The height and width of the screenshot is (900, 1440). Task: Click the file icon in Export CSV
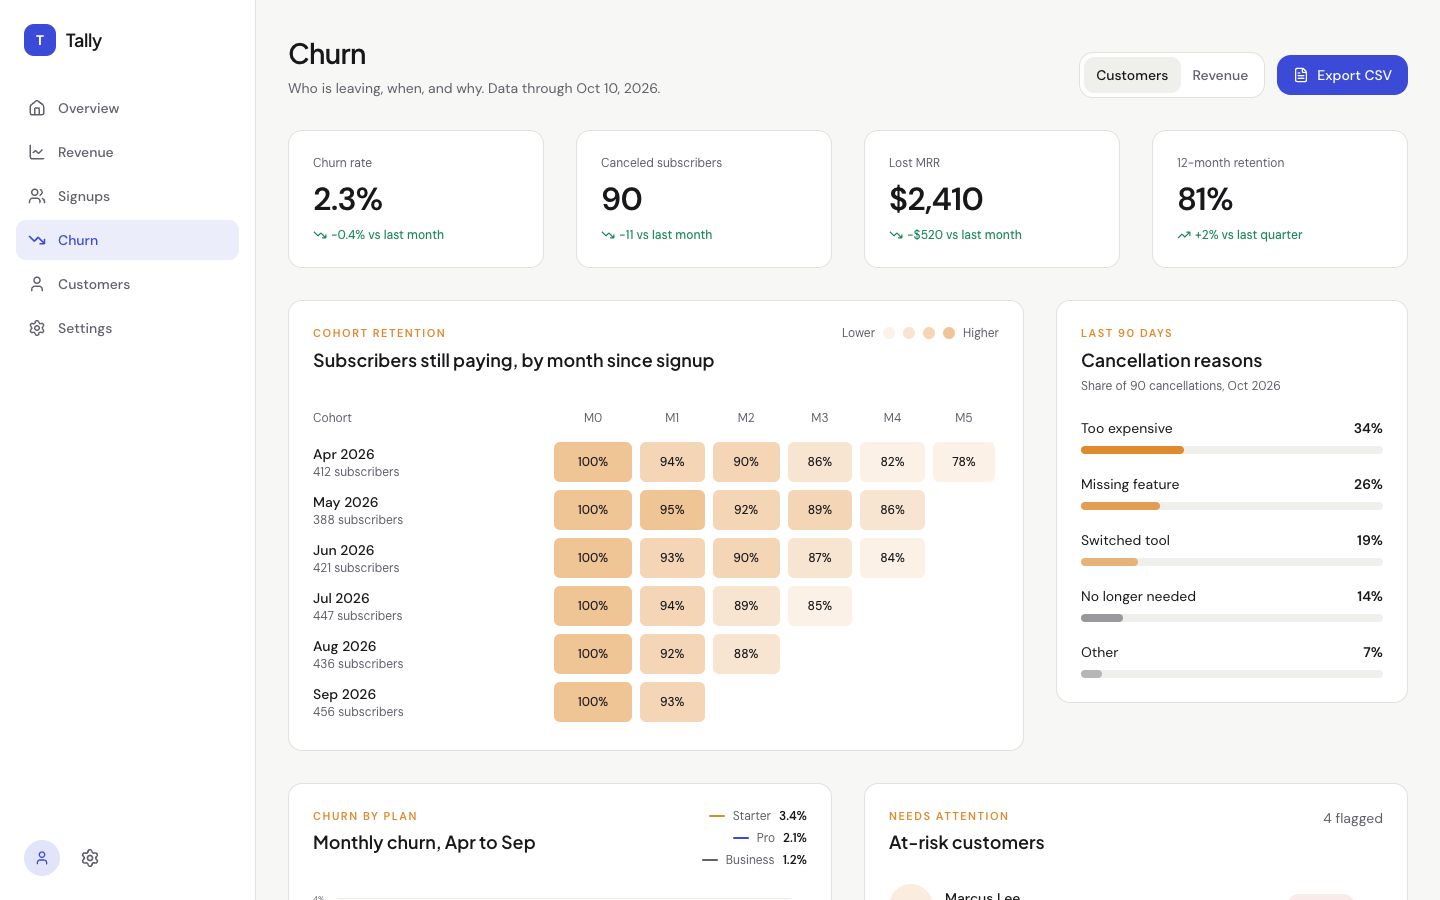1301,75
